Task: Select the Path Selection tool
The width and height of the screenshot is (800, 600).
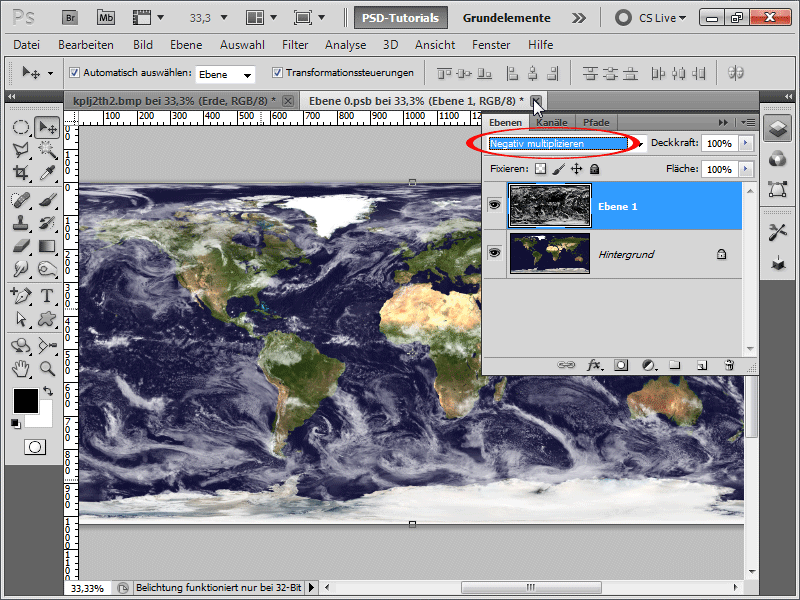Action: click(x=20, y=319)
